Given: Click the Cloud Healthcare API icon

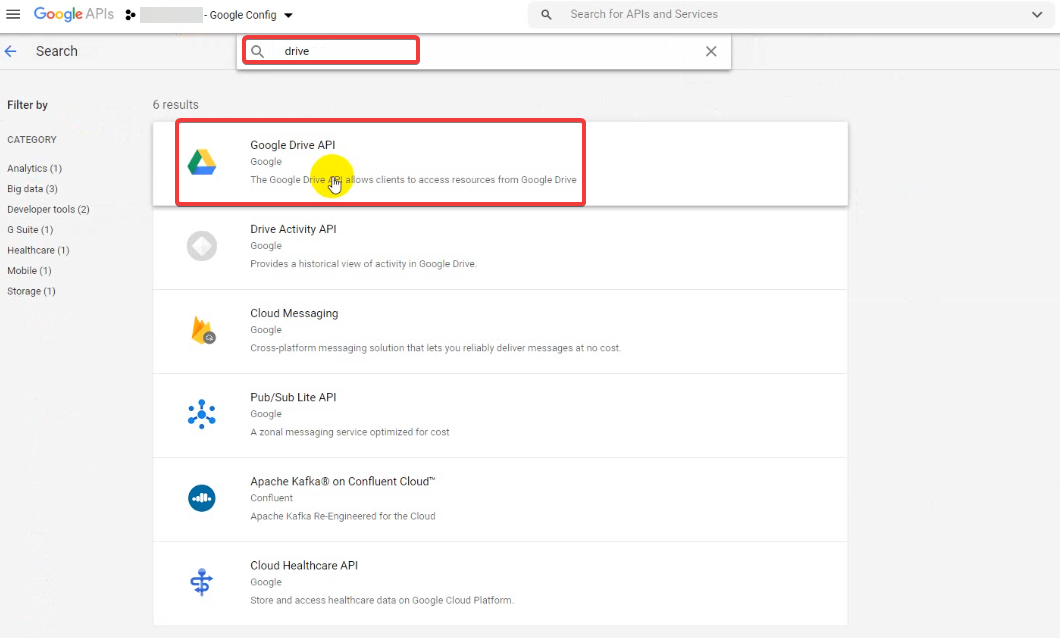Looking at the screenshot, I should (x=202, y=582).
